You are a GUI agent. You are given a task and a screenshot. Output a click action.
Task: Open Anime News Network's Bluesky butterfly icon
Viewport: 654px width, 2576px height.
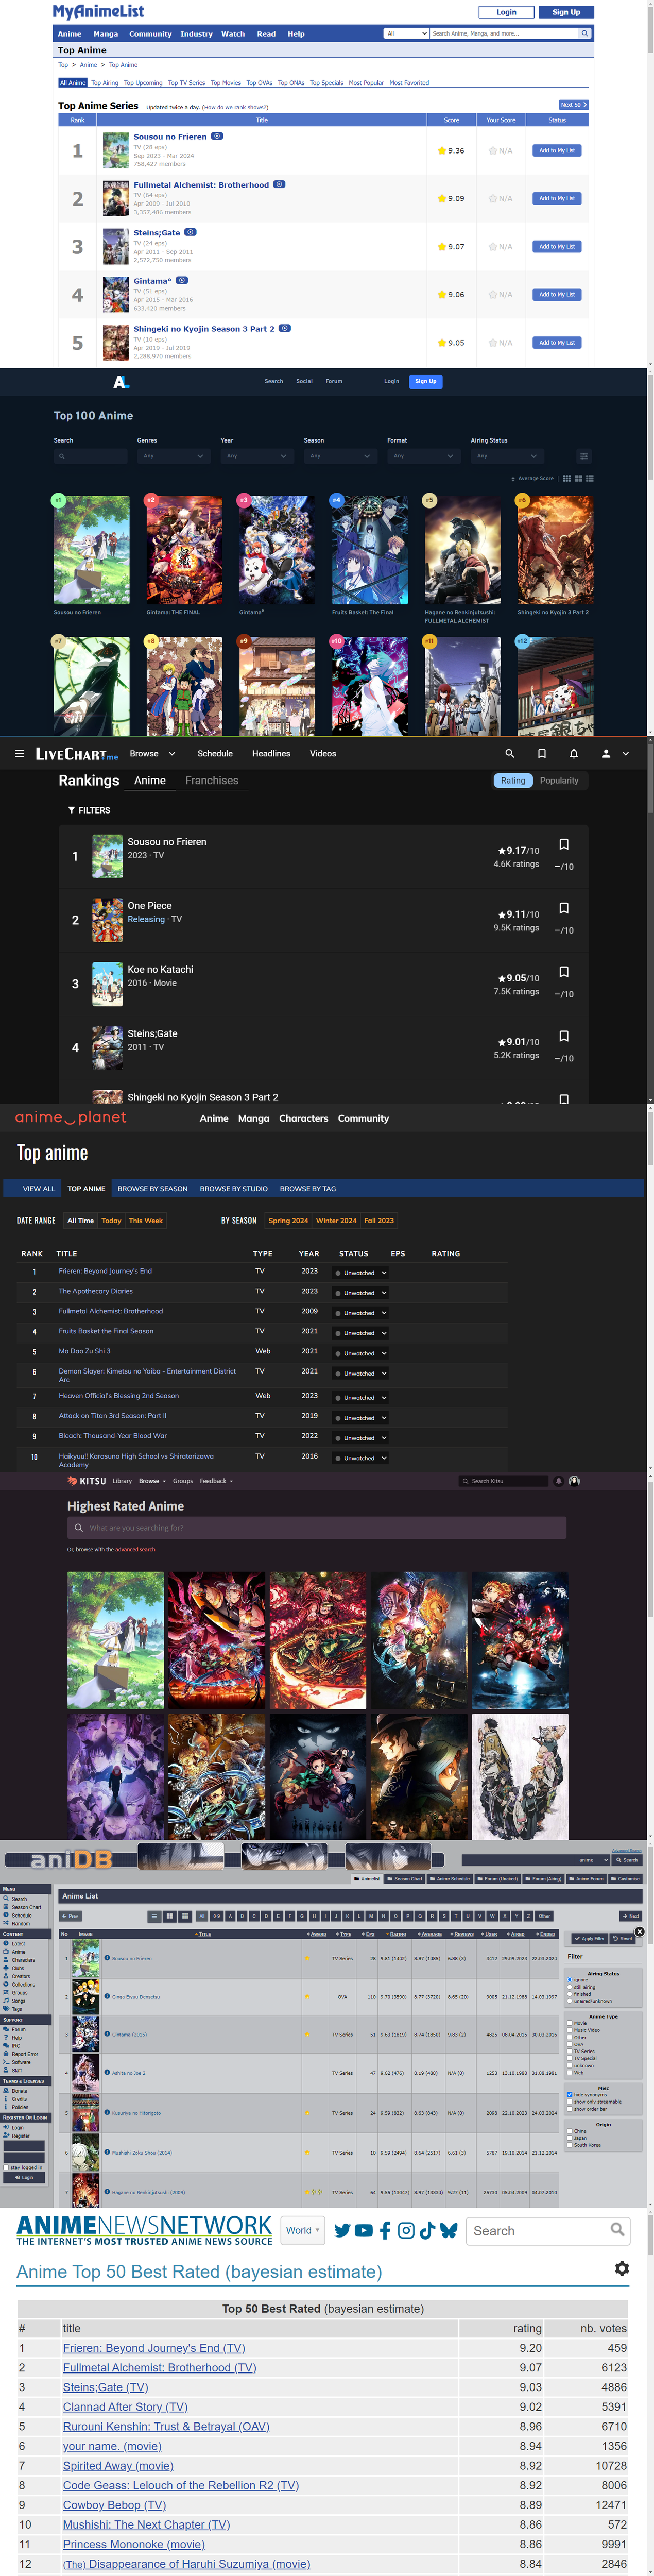[448, 2231]
